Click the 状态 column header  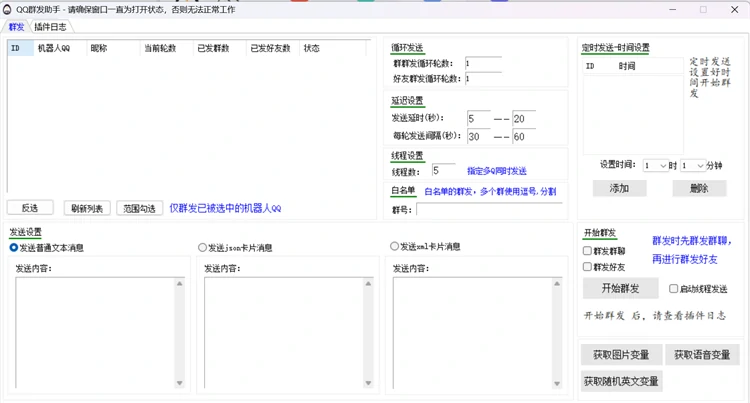pos(332,48)
